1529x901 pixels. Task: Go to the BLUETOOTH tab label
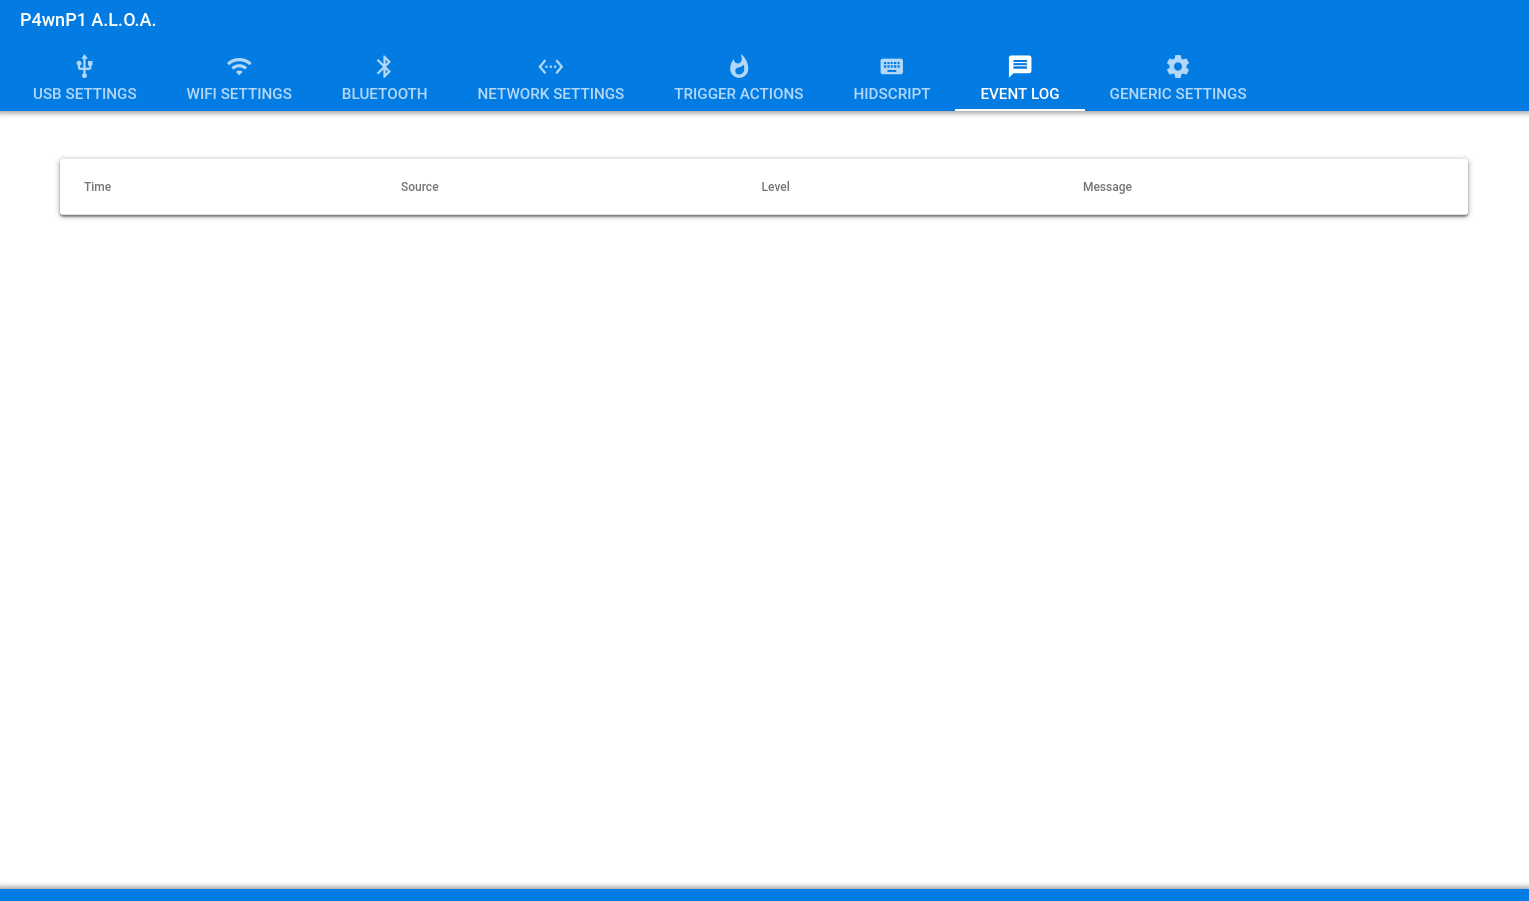click(x=384, y=94)
